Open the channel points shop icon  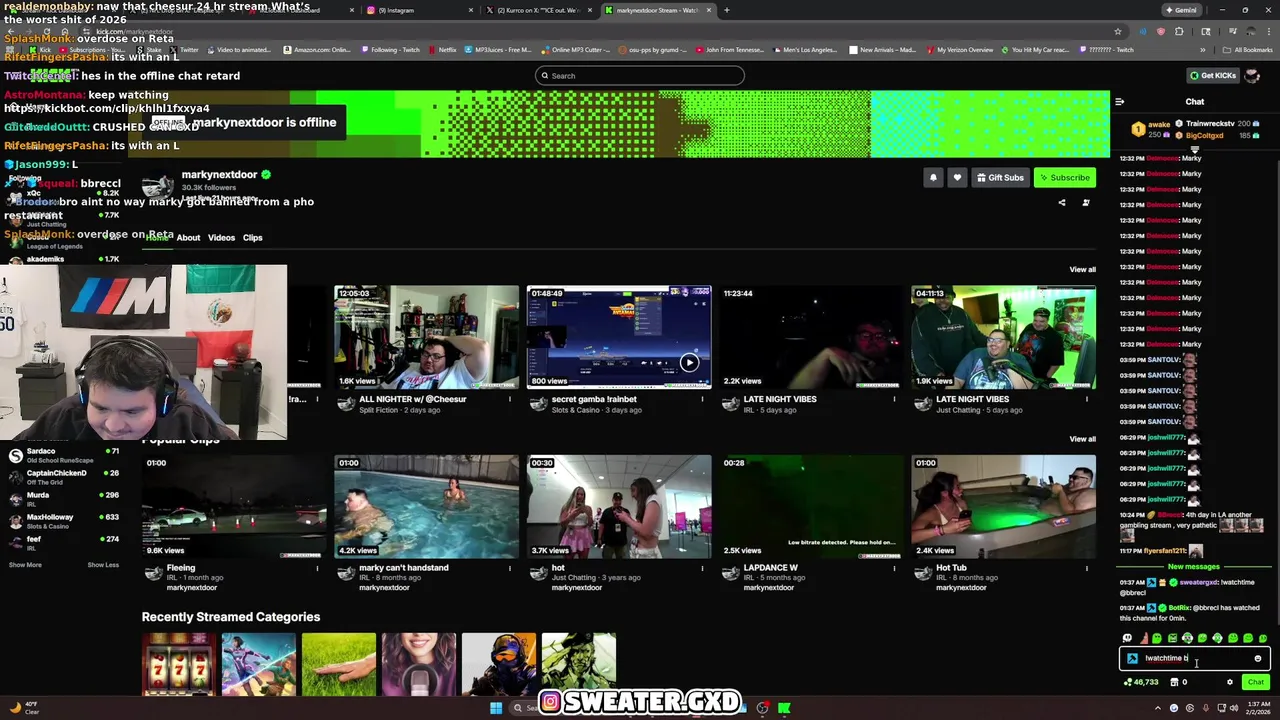pos(1174,682)
